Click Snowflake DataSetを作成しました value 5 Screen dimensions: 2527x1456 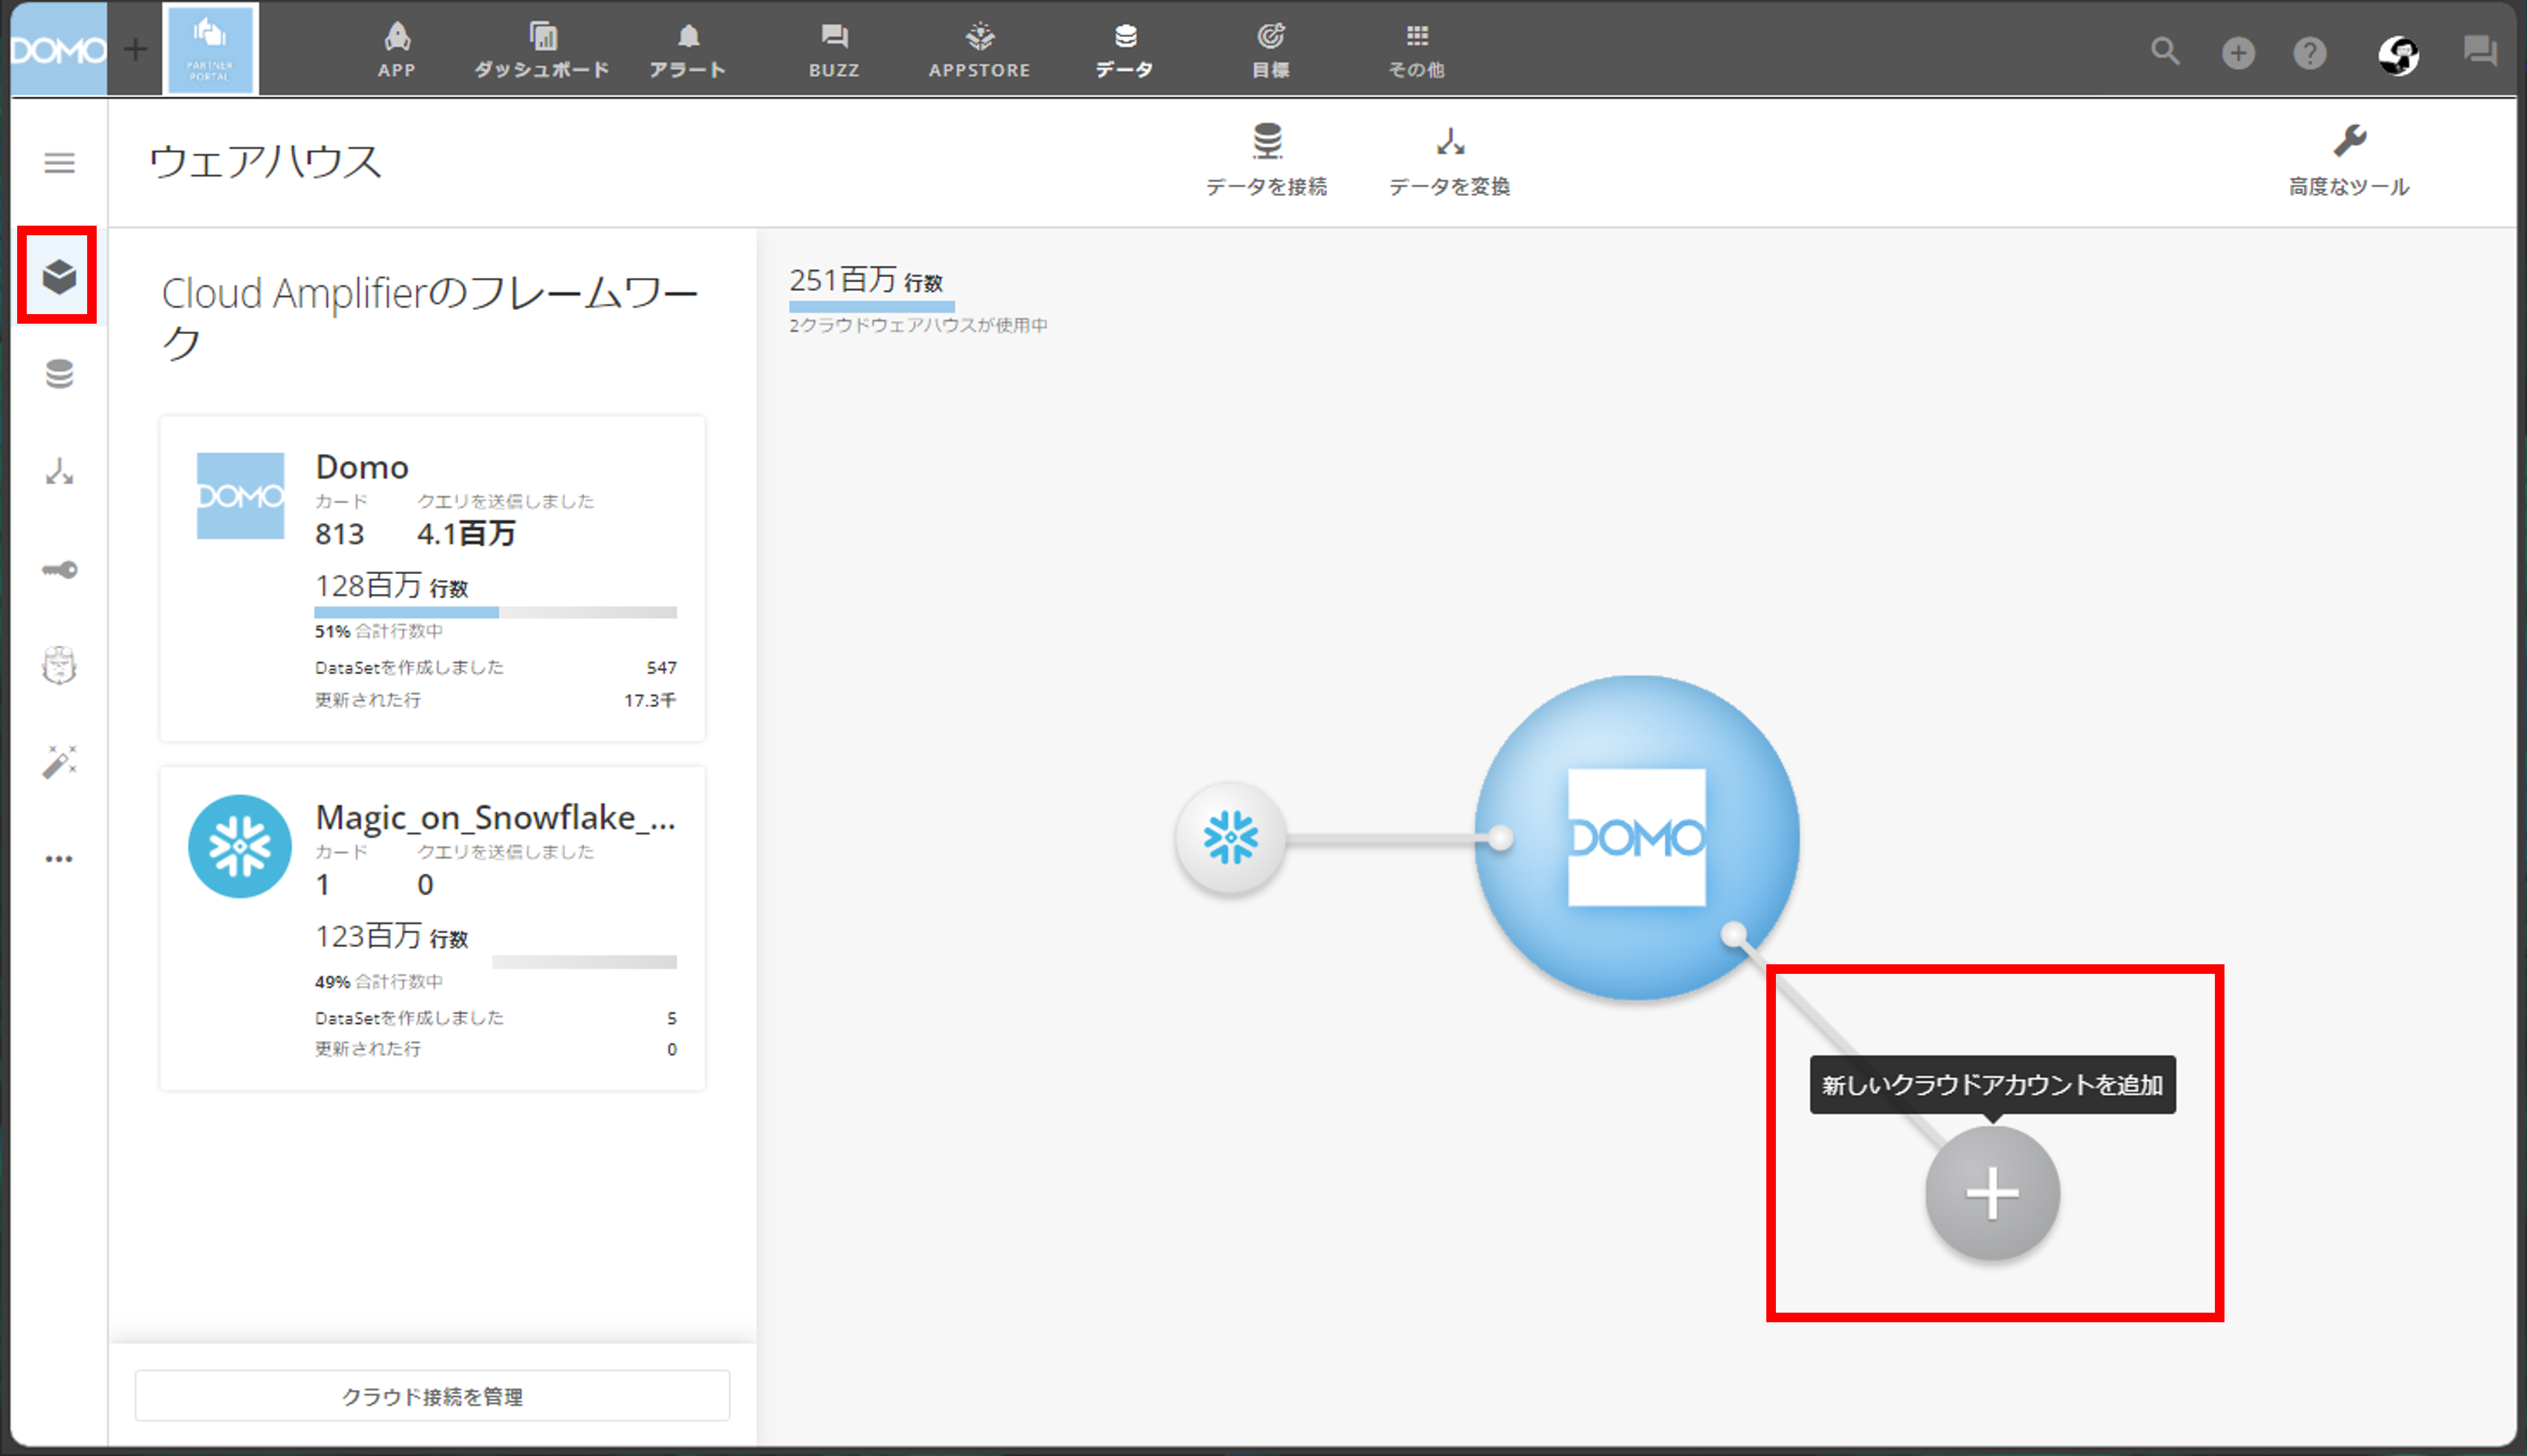pos(672,1018)
